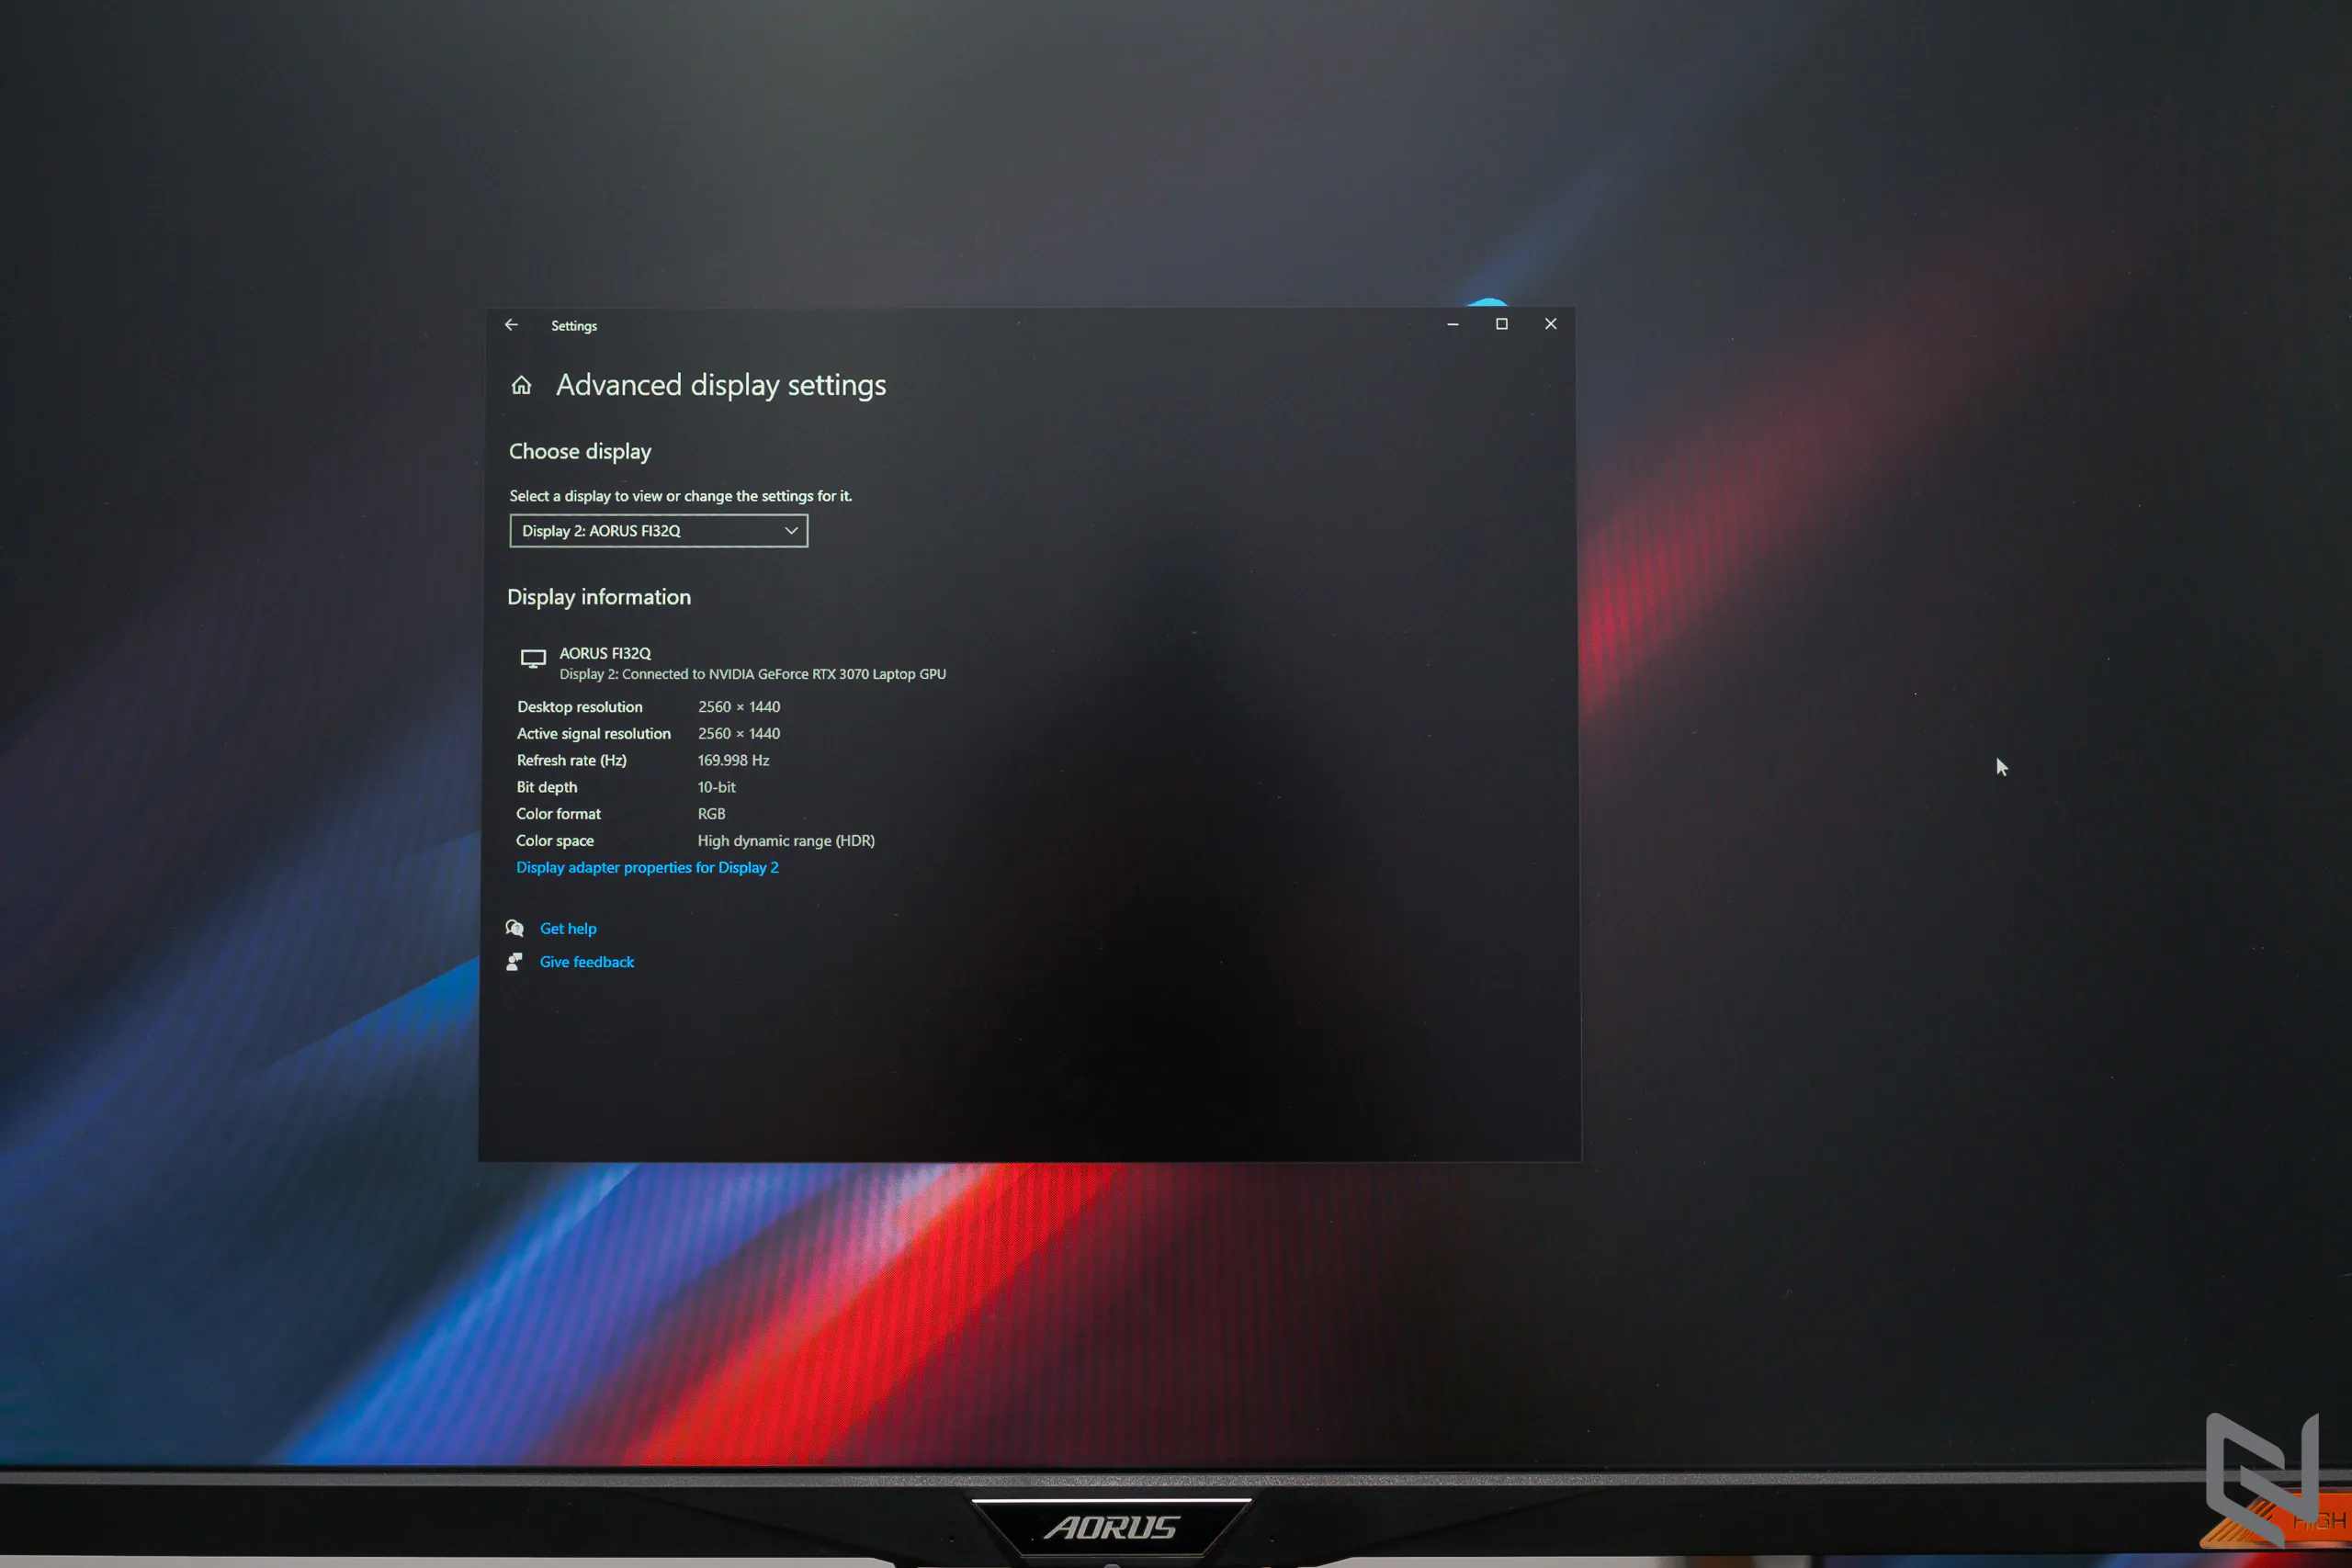Screen dimensions: 2352x1568
Task: Minimize the Settings window
Action: click(1452, 324)
